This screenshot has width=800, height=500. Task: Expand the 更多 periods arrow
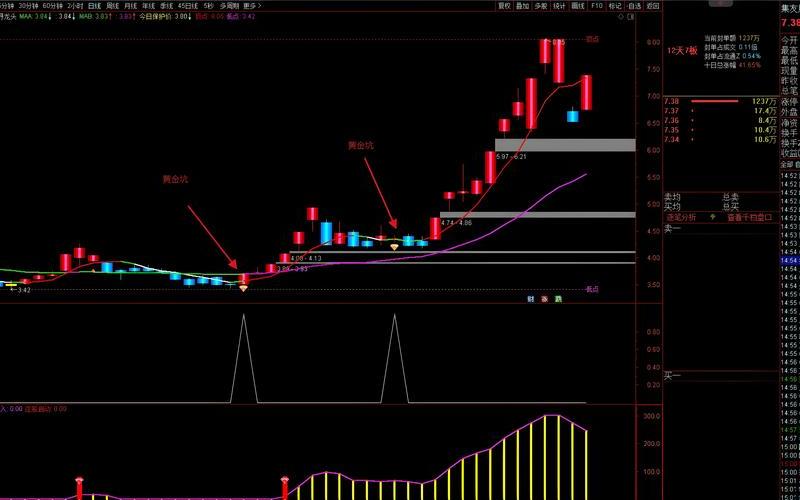tap(253, 6)
